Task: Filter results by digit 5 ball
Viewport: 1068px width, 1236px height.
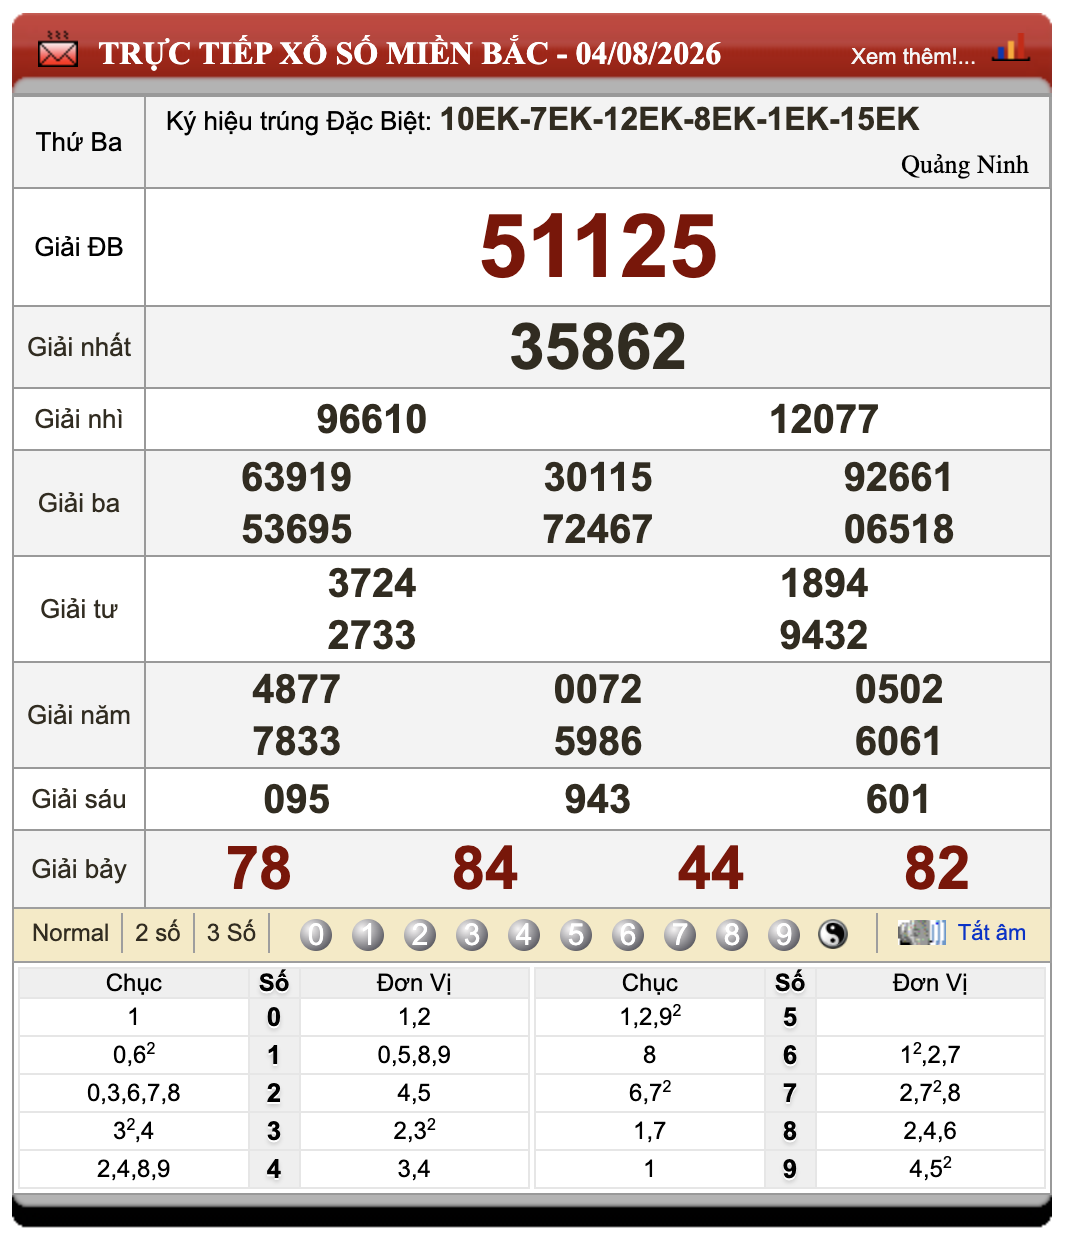Action: (576, 934)
